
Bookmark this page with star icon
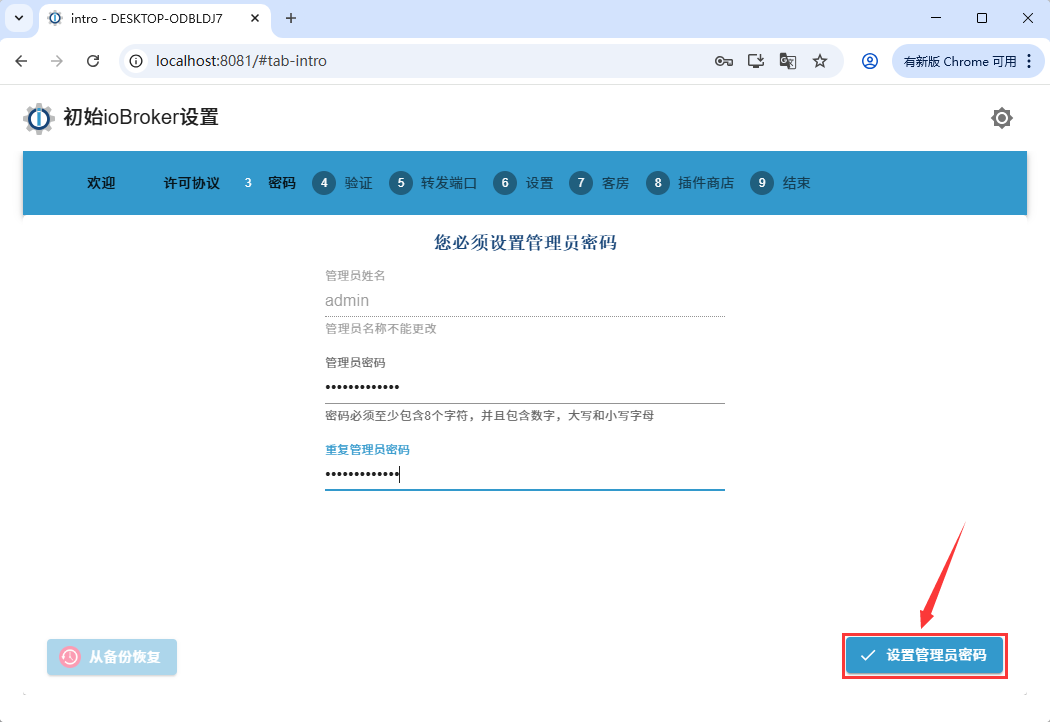coord(820,61)
